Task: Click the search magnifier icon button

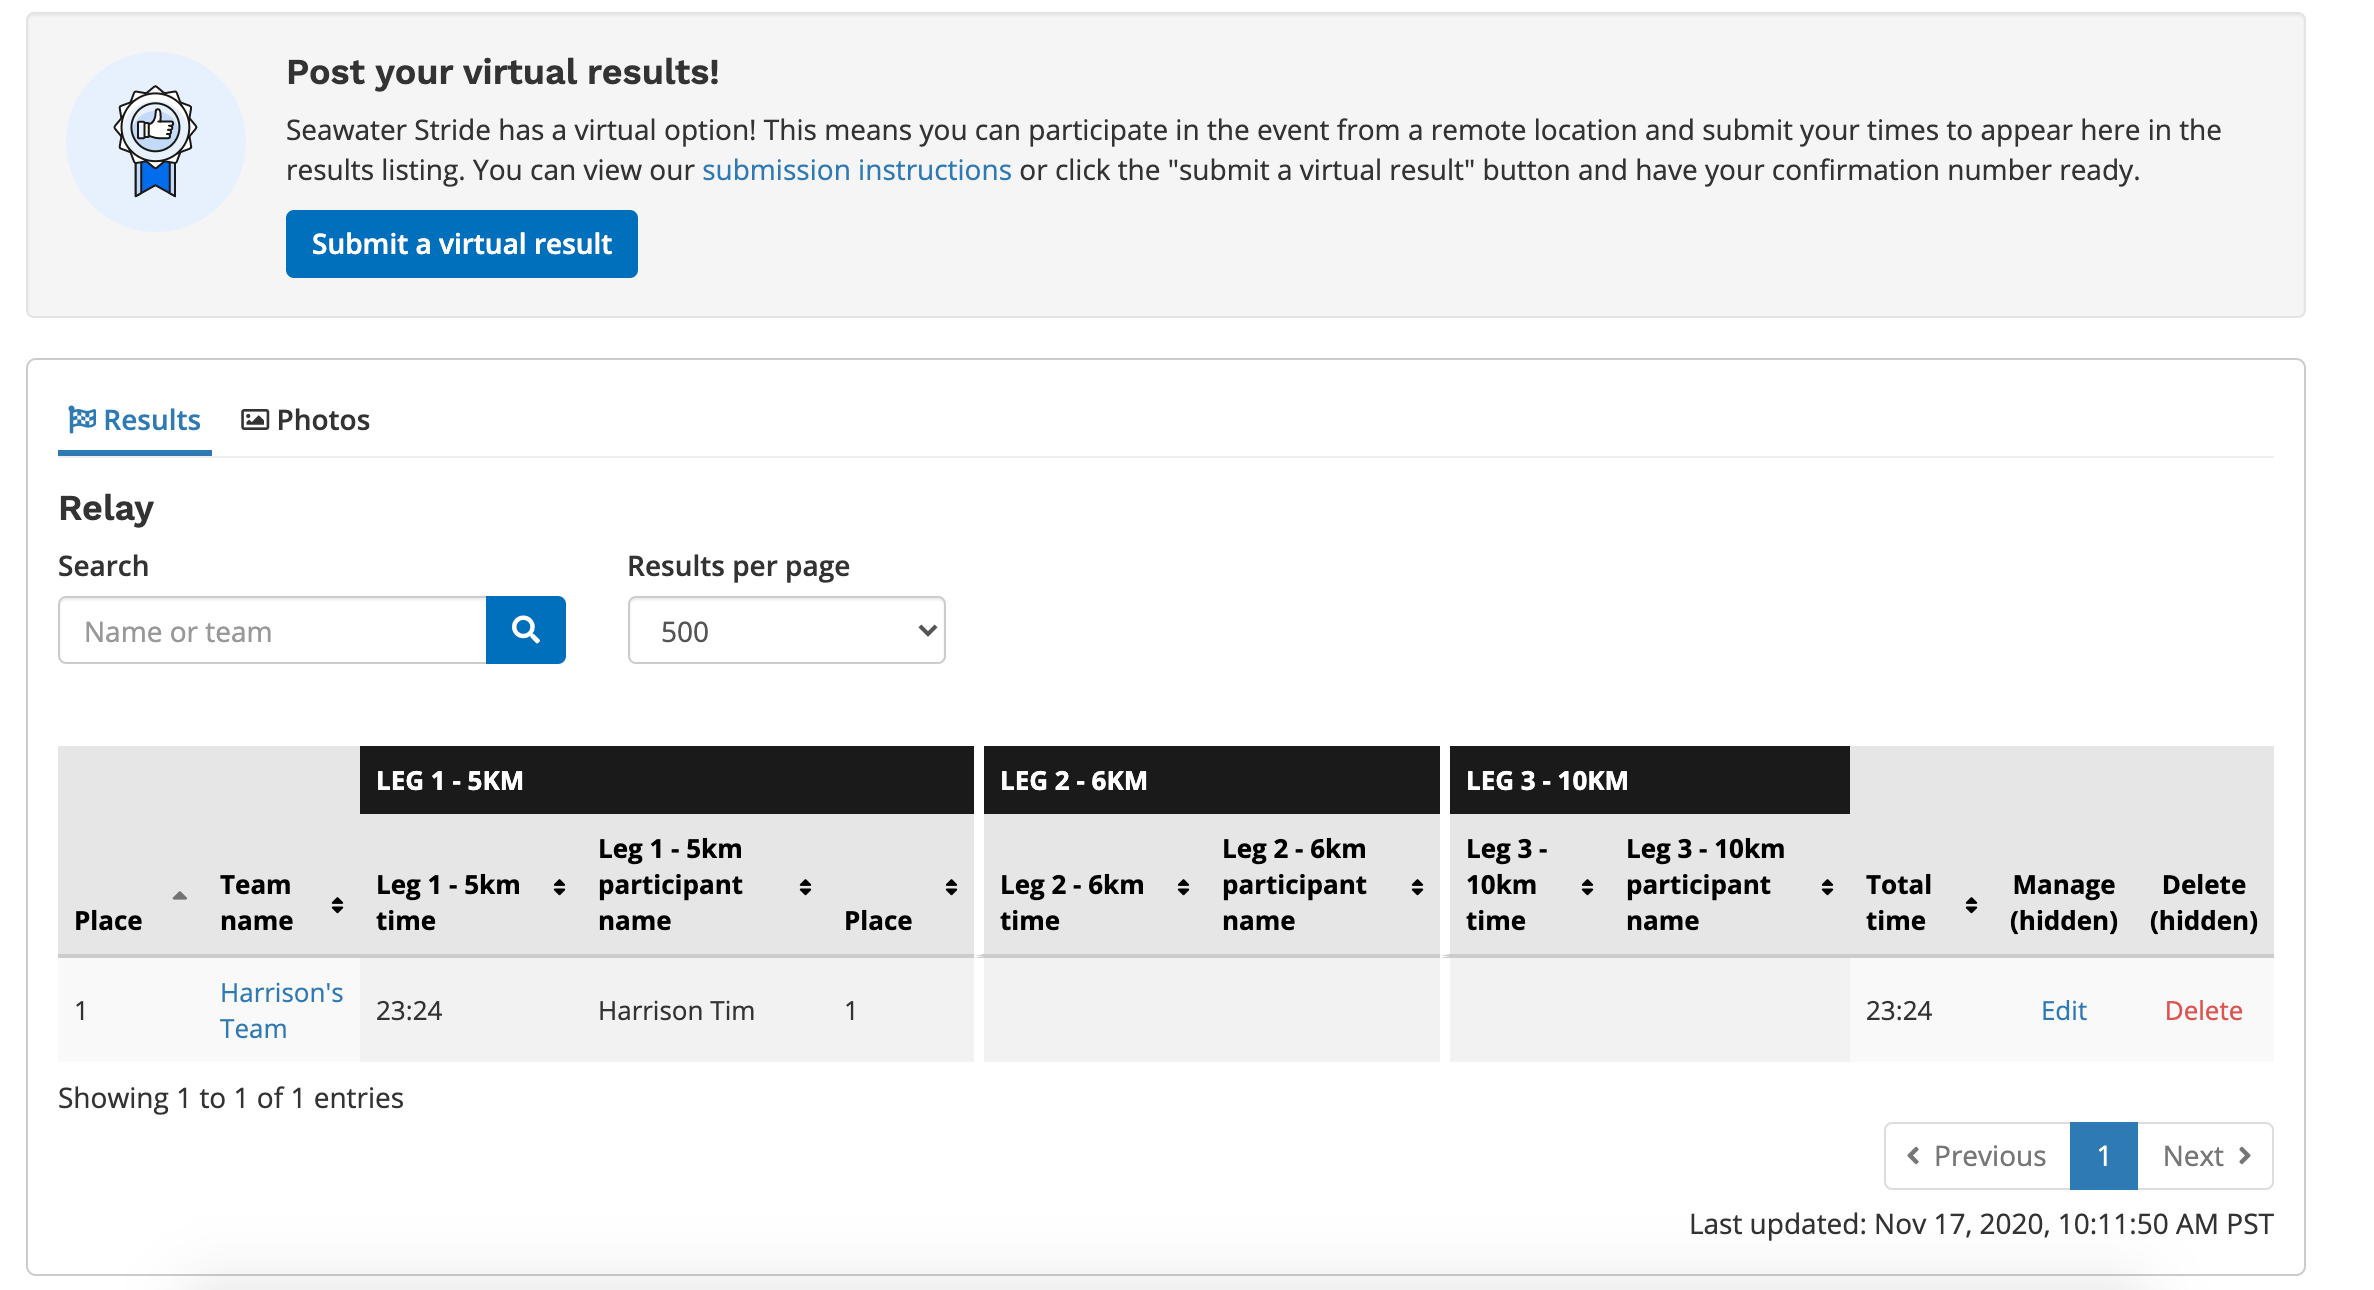Action: (x=525, y=630)
